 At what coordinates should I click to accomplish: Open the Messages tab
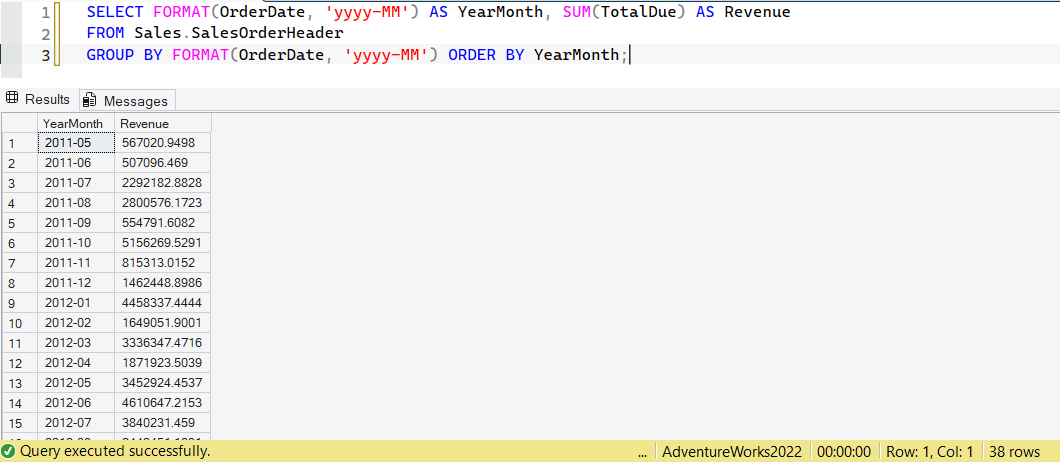(x=127, y=101)
